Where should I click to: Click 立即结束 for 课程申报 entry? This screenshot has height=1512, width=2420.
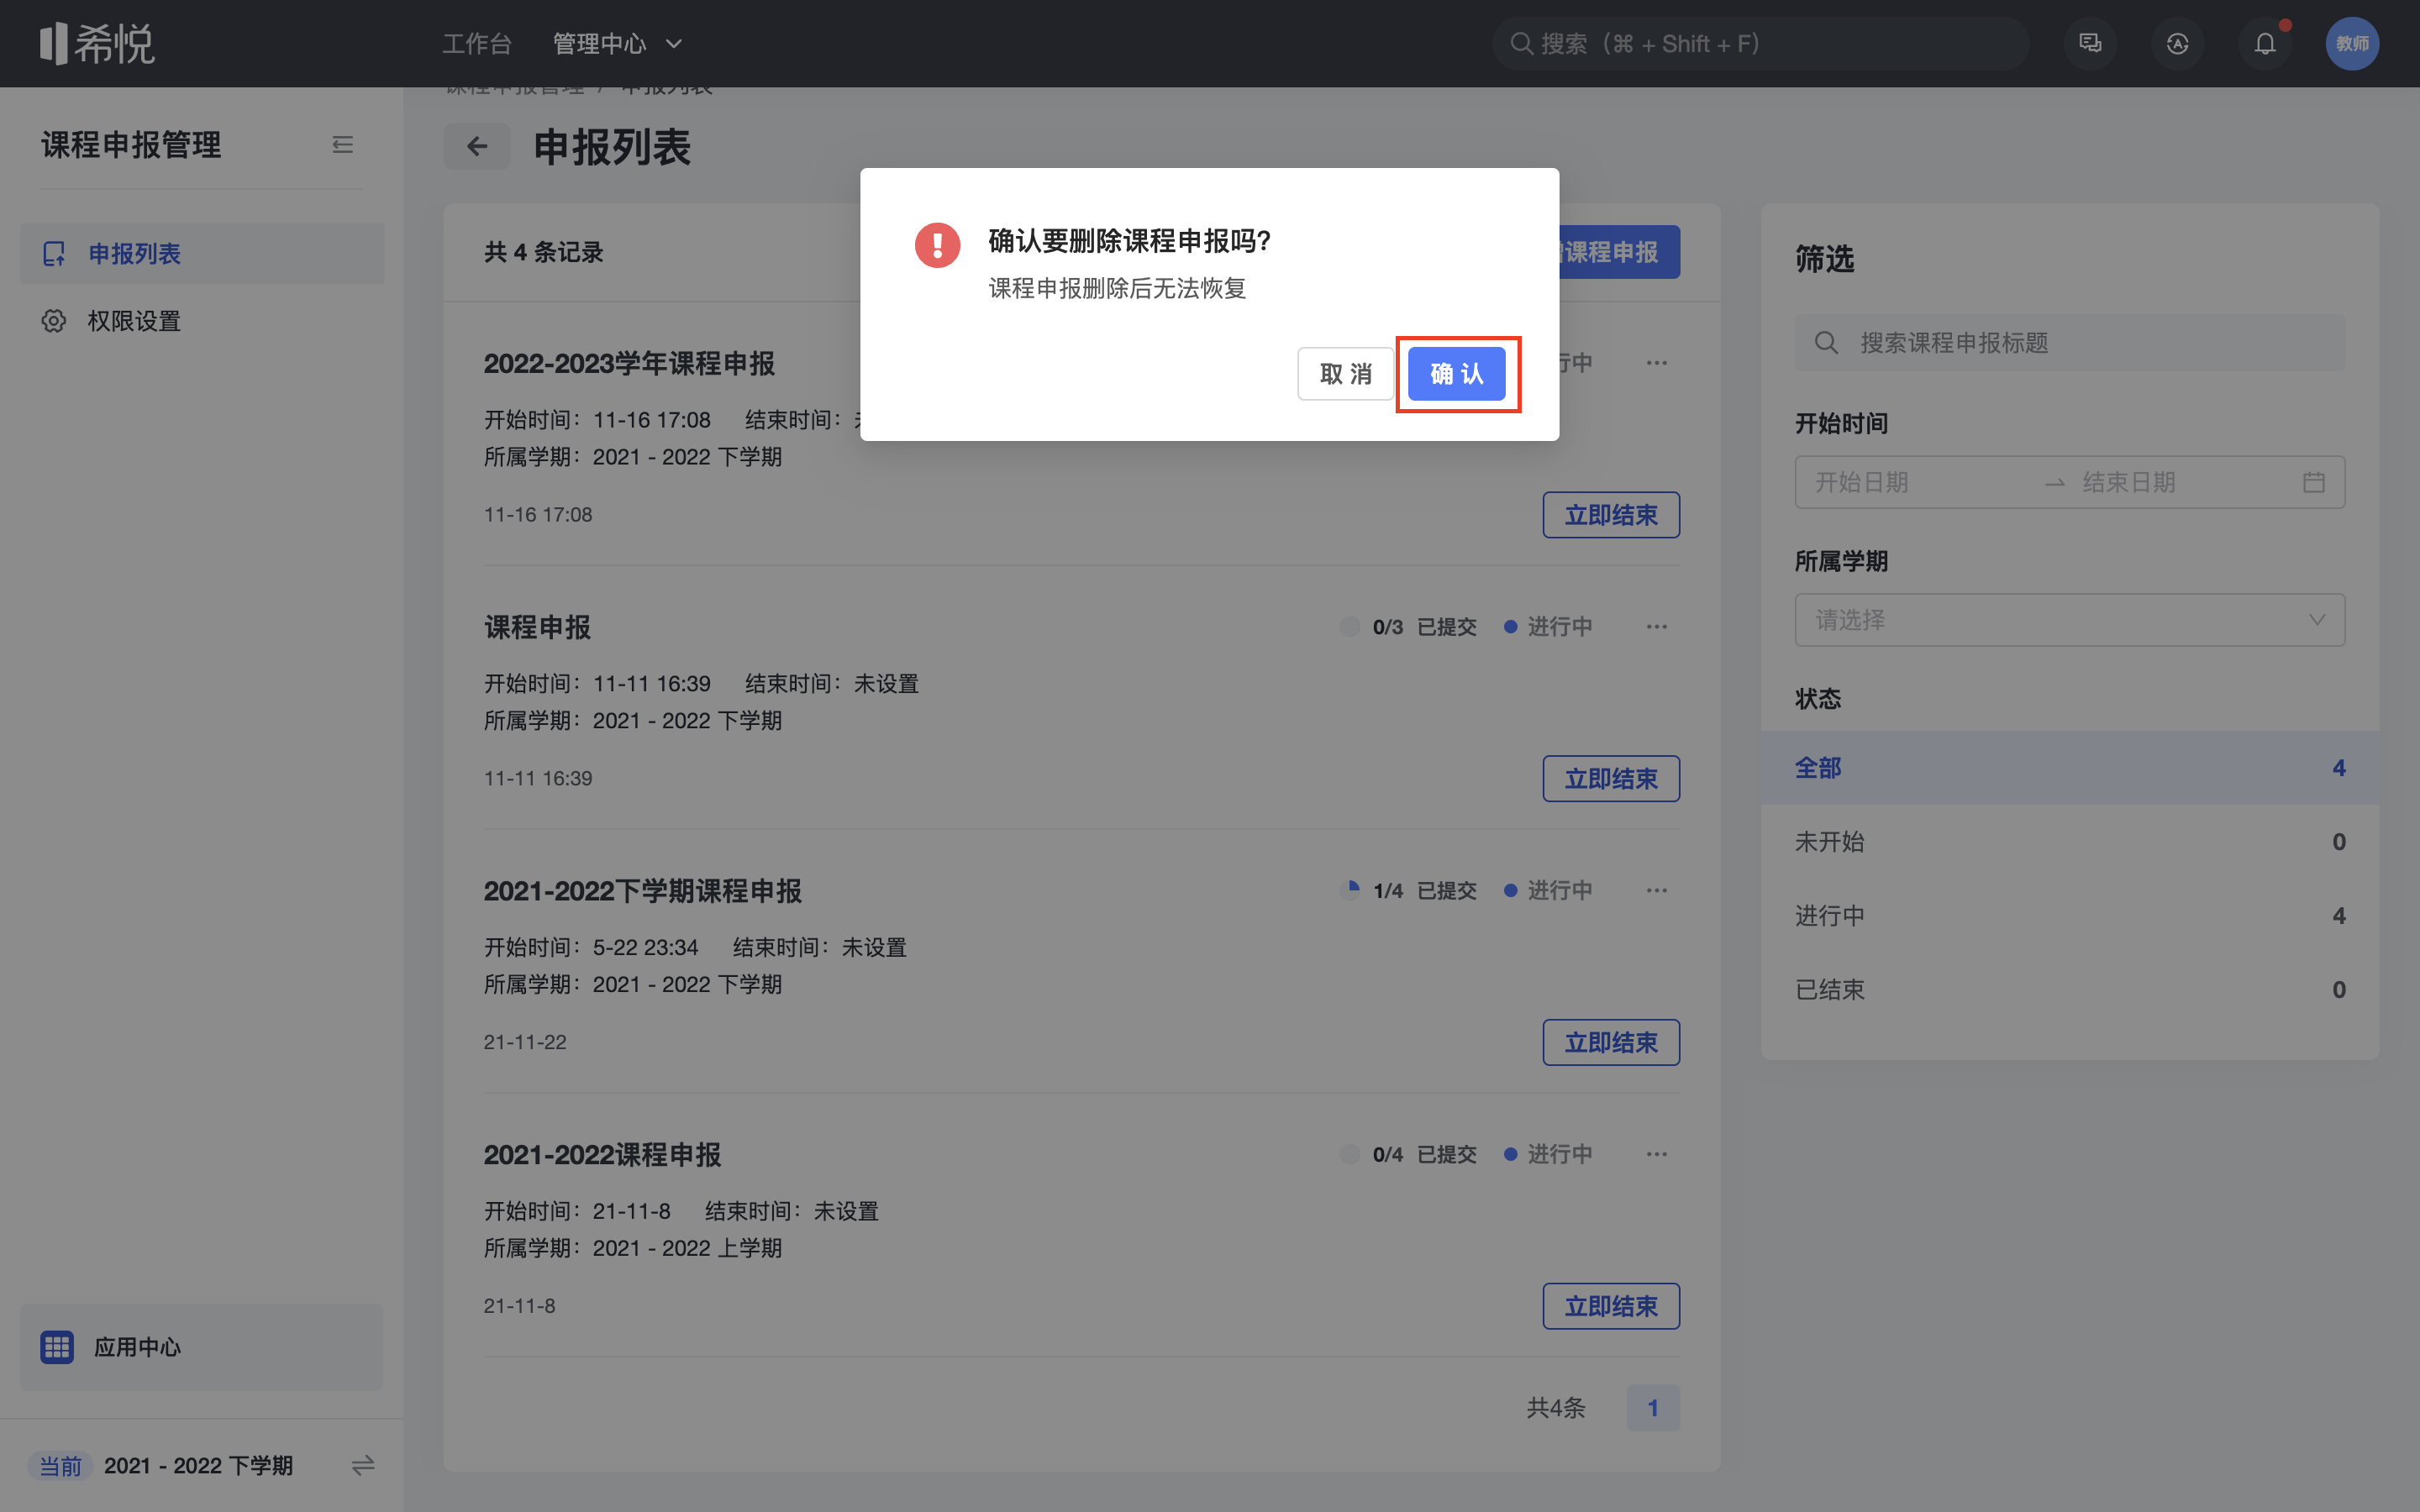[1611, 779]
